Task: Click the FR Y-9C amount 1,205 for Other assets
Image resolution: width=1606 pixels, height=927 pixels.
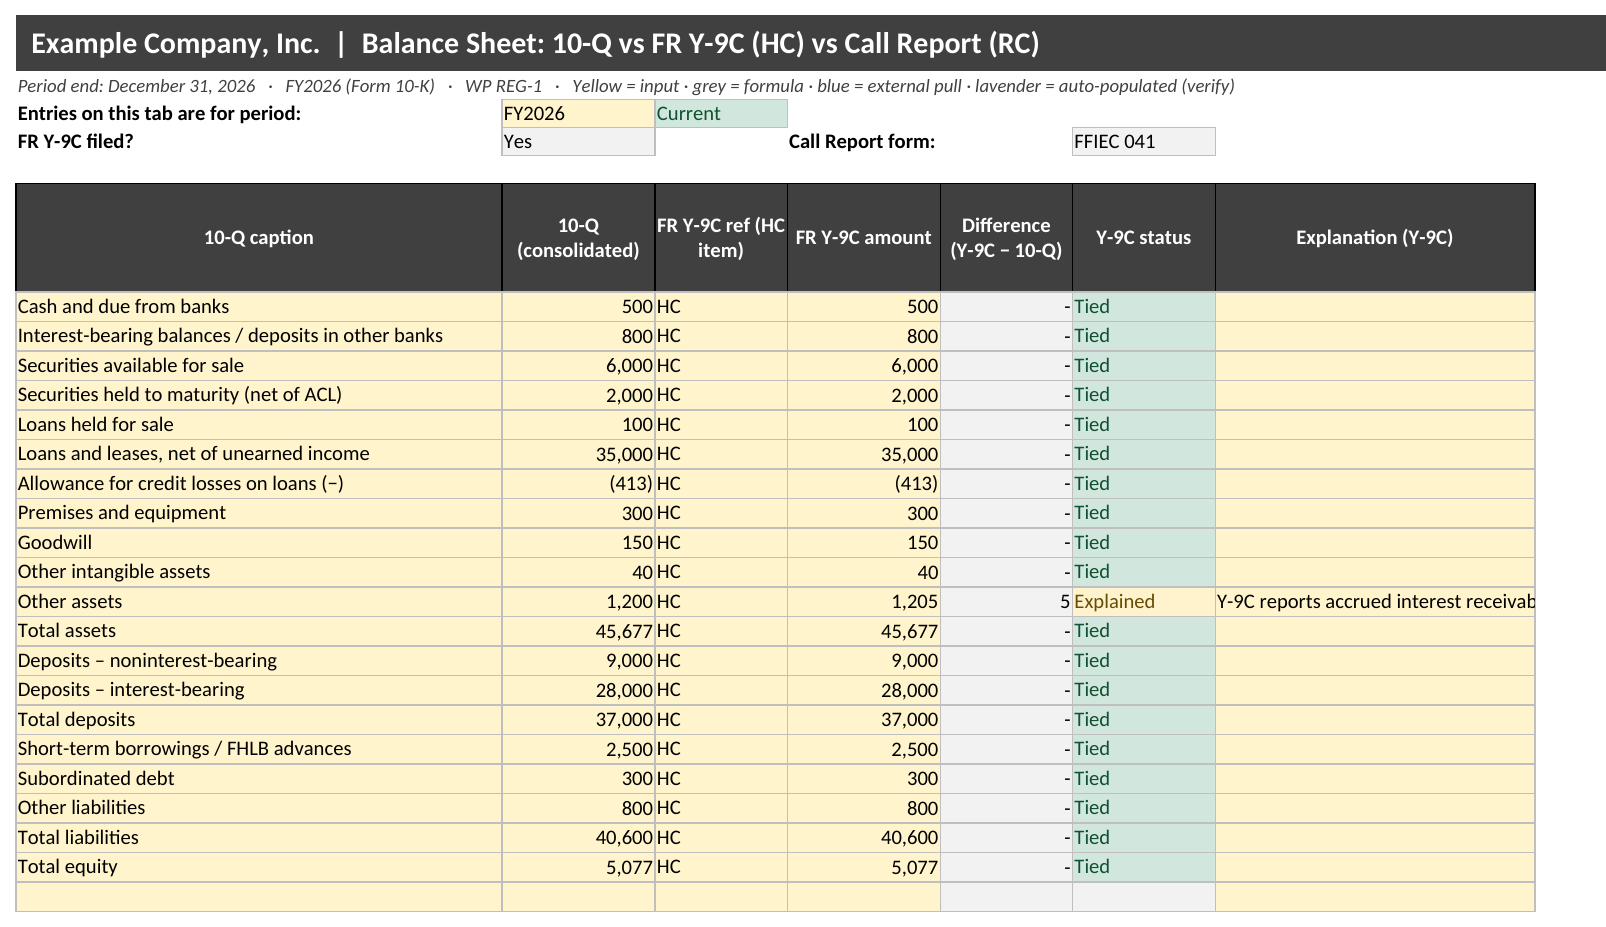Action: pos(864,602)
